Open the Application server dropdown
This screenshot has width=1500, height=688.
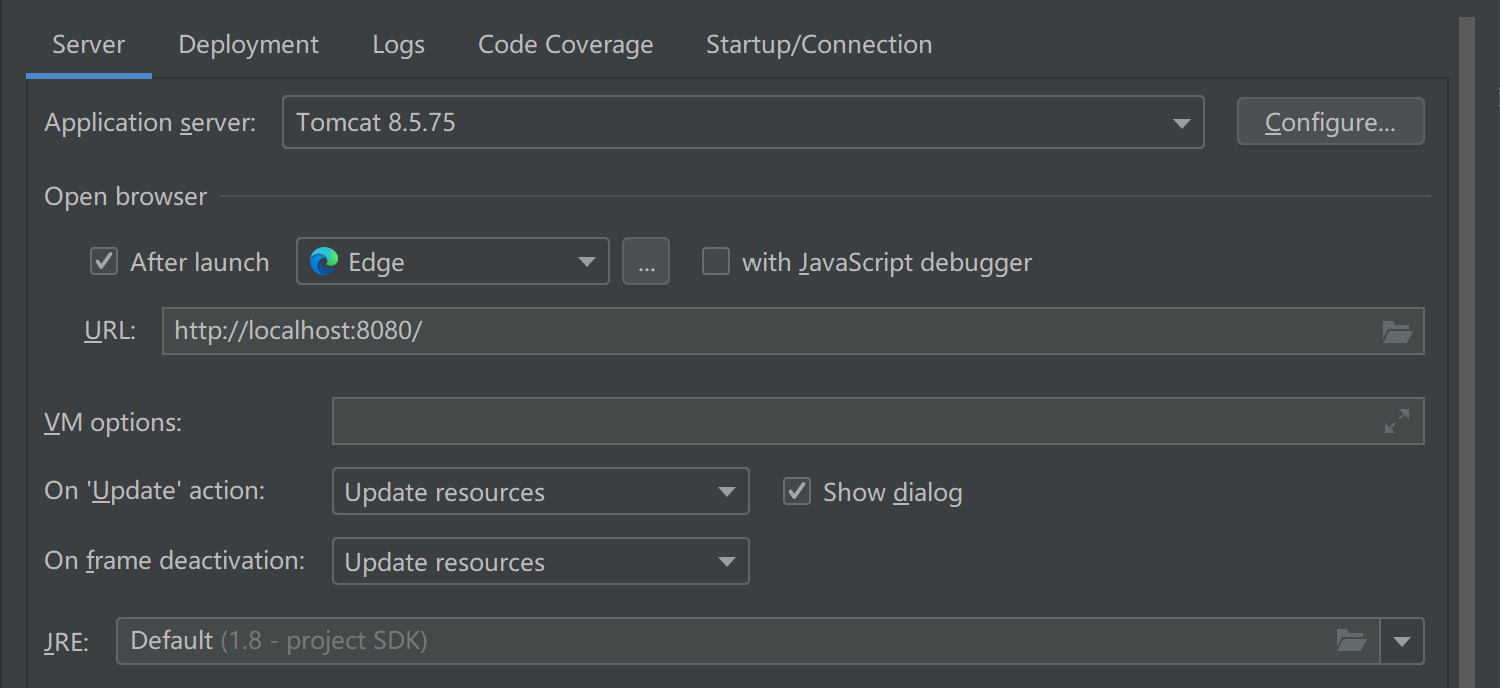(x=743, y=122)
